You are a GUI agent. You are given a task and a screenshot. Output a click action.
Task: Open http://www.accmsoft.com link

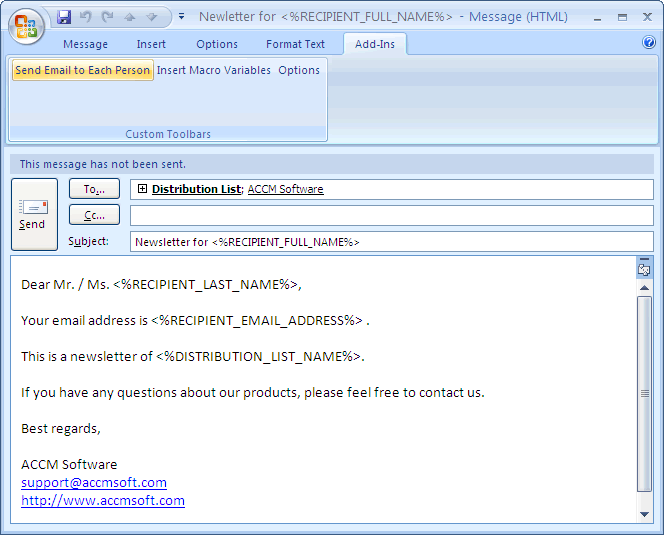tap(103, 501)
